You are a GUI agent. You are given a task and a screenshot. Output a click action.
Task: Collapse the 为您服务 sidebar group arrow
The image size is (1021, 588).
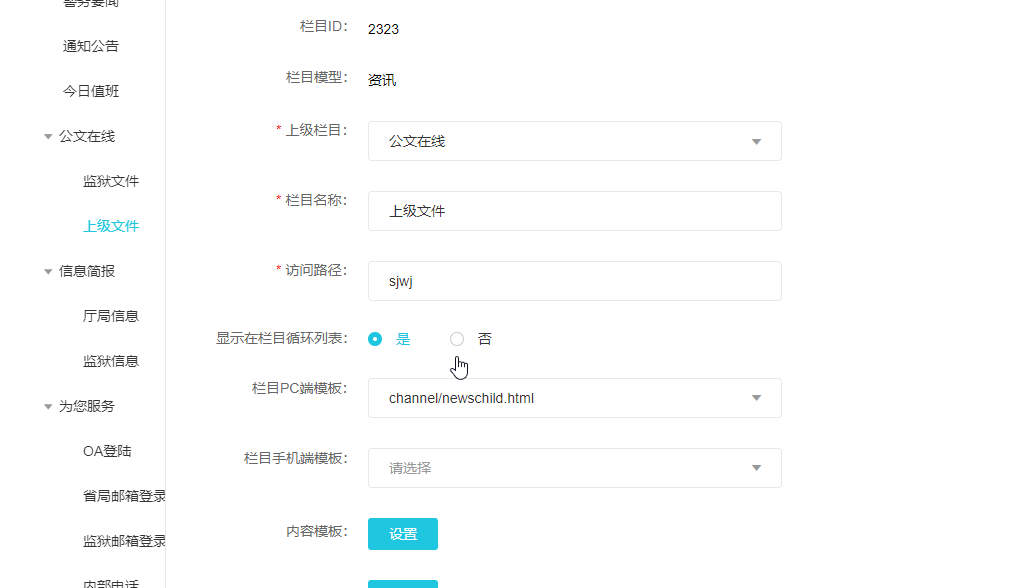point(48,407)
